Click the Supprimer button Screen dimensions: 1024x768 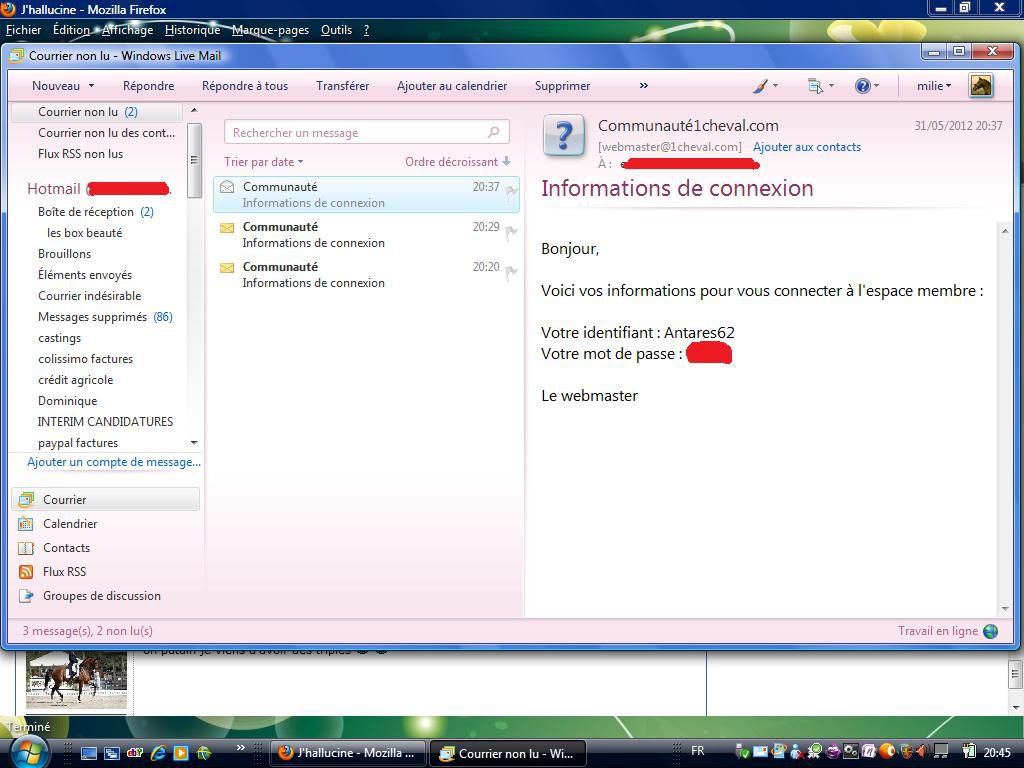coord(562,86)
